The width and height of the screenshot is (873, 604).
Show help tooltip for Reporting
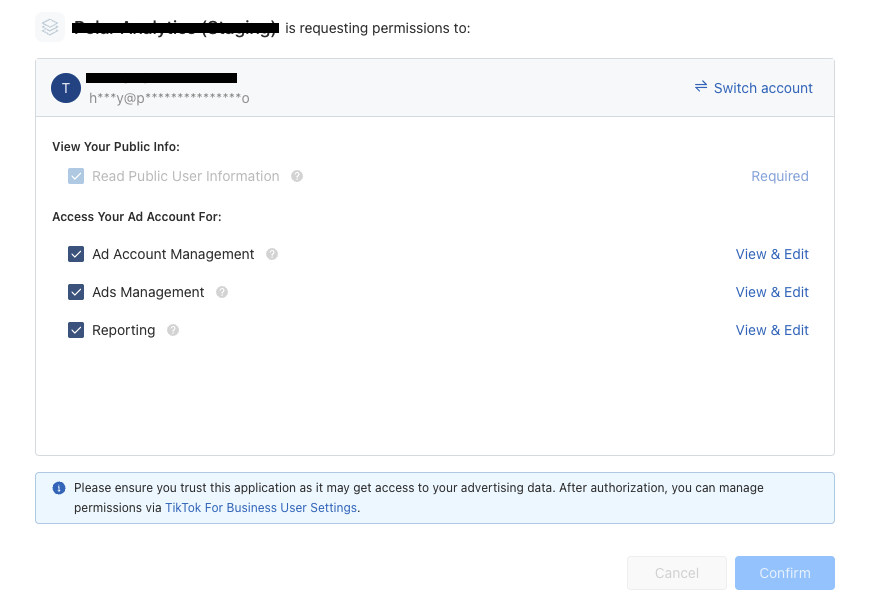pos(173,330)
